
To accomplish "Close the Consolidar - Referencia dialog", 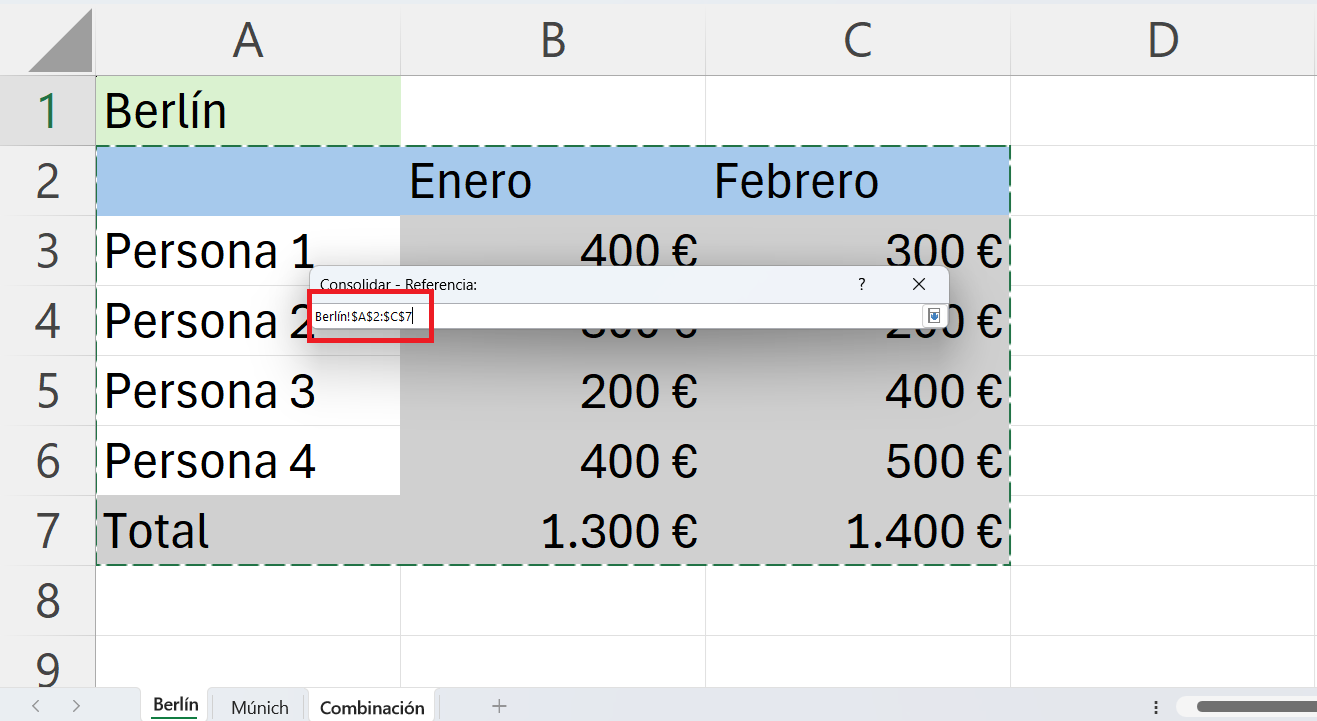I will click(x=919, y=285).
